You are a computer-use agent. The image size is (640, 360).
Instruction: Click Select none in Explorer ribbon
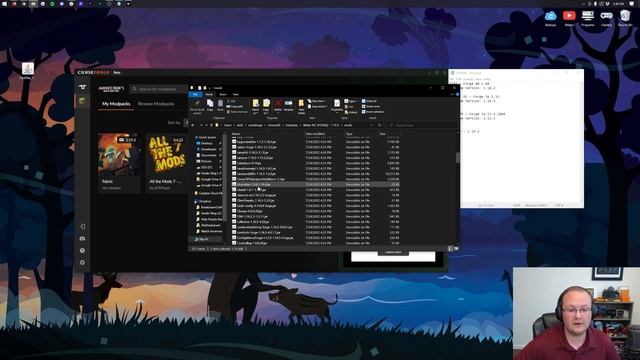pos(371,106)
